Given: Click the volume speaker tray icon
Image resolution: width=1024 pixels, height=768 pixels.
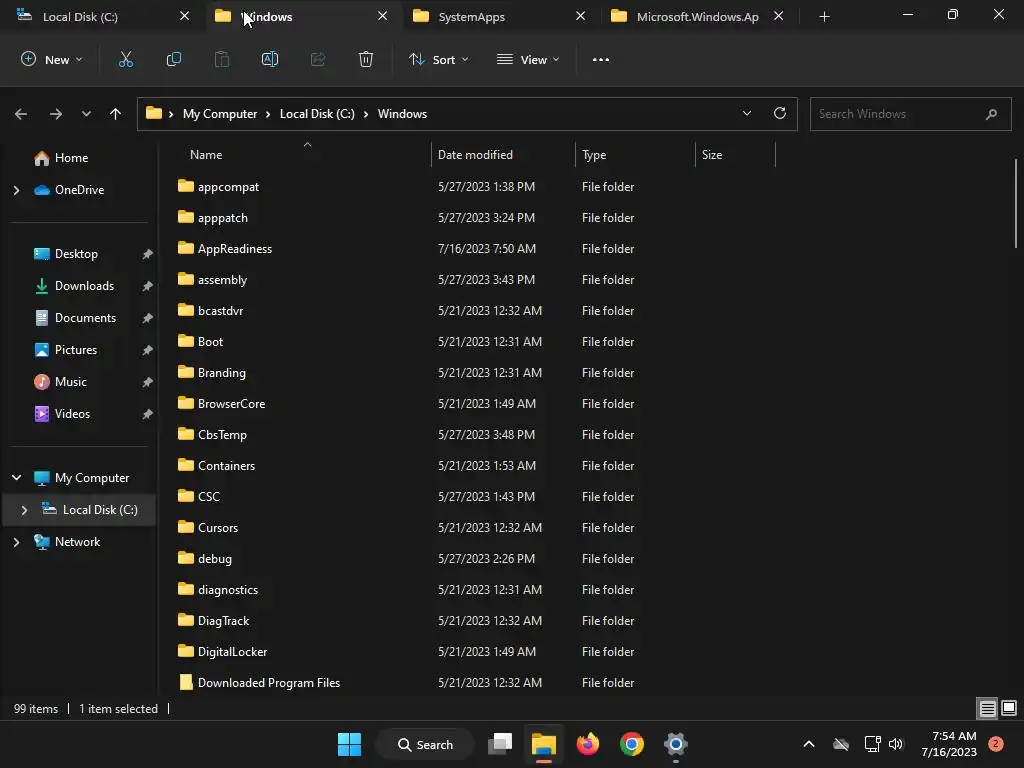Looking at the screenshot, I should pos(896,744).
